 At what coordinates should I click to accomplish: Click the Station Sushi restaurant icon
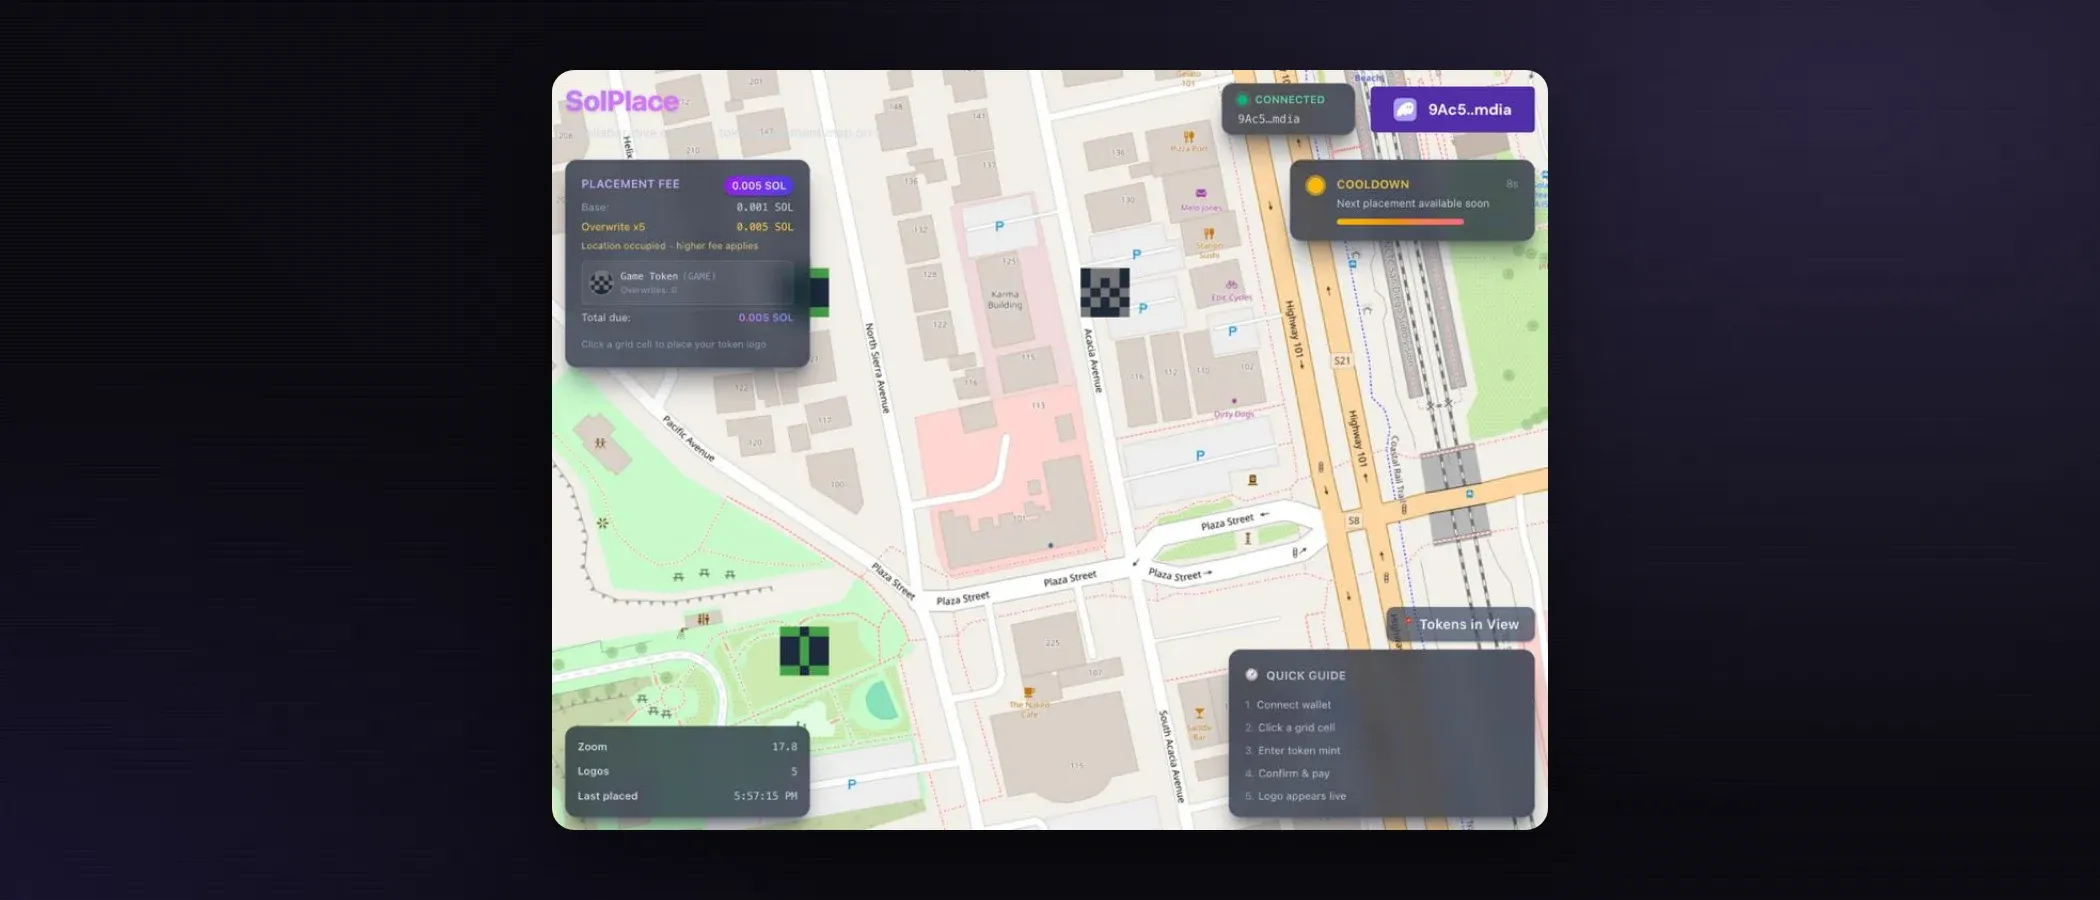(x=1209, y=234)
